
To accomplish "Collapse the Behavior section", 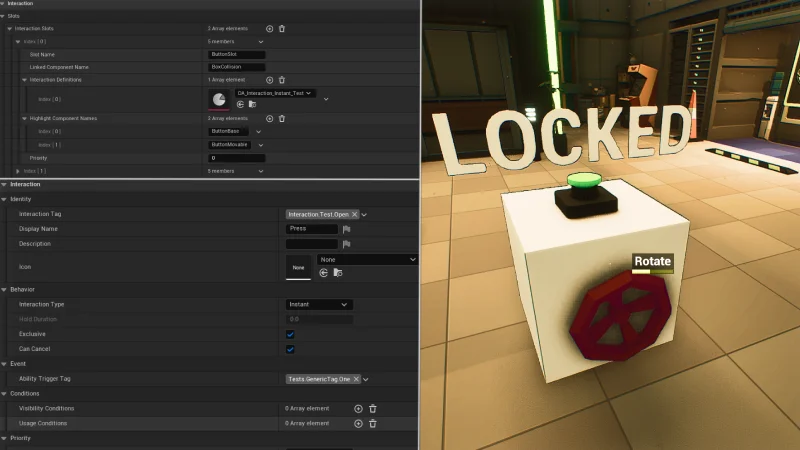I will (4, 289).
